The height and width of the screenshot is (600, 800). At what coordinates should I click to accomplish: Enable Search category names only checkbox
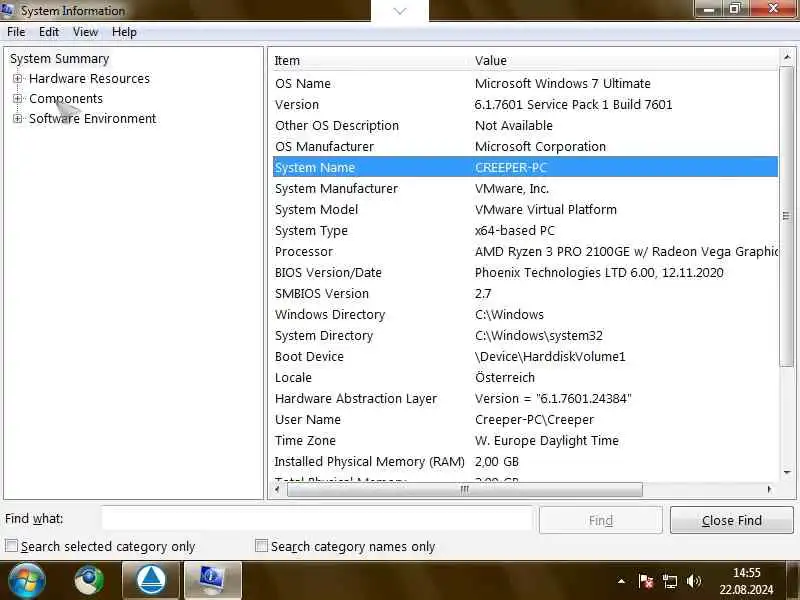click(x=261, y=545)
